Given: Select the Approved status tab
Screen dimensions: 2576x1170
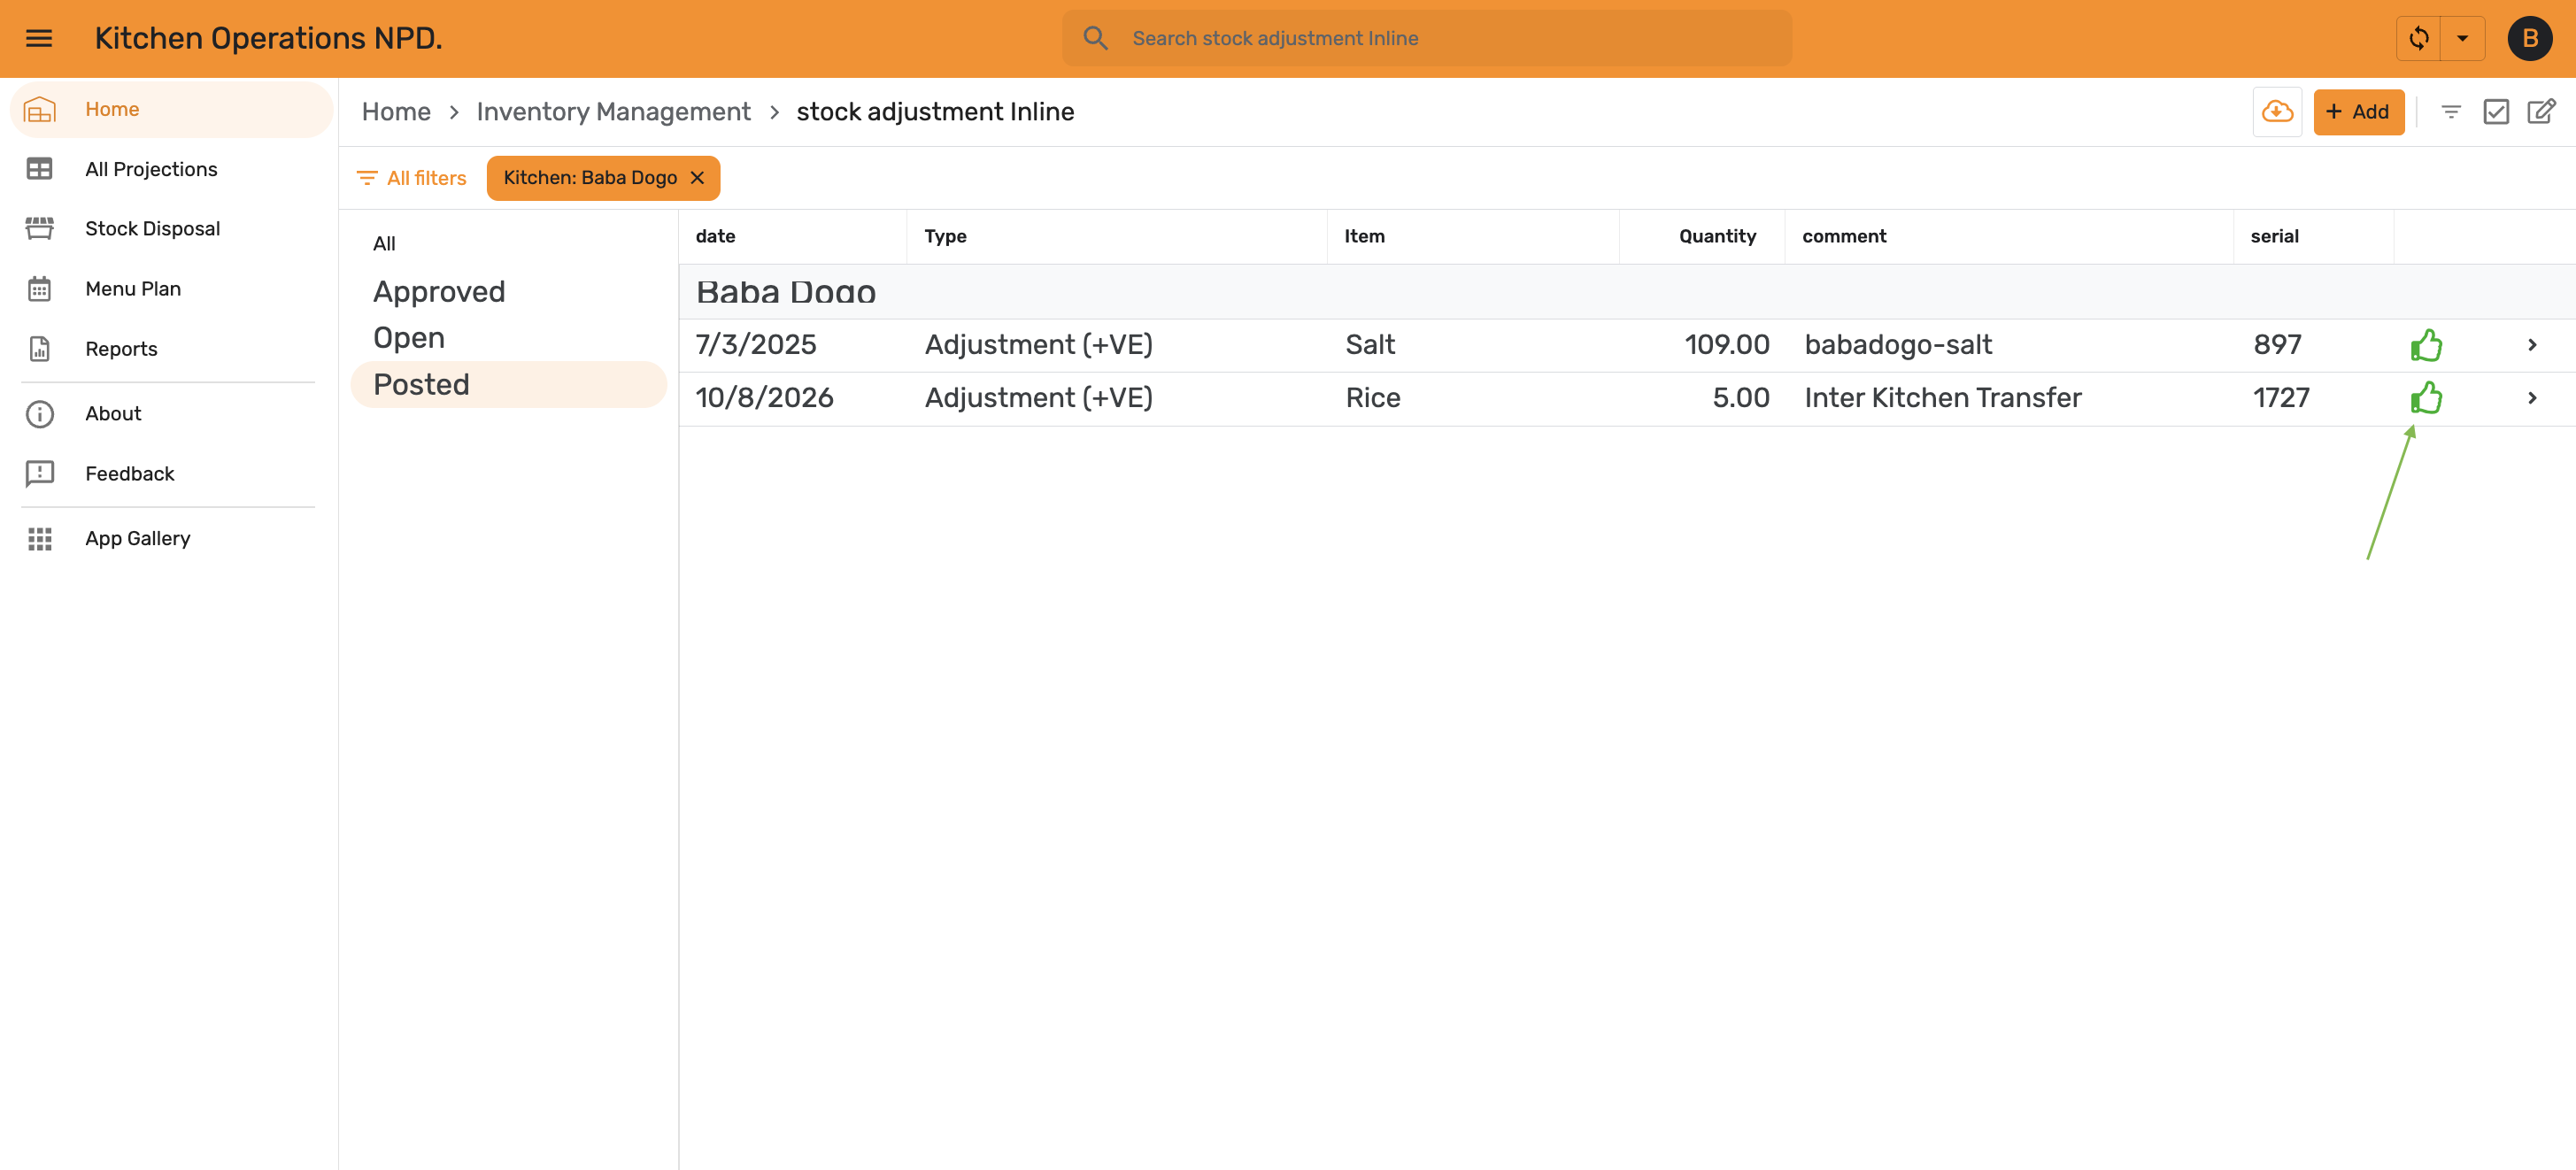Looking at the screenshot, I should coord(439,291).
